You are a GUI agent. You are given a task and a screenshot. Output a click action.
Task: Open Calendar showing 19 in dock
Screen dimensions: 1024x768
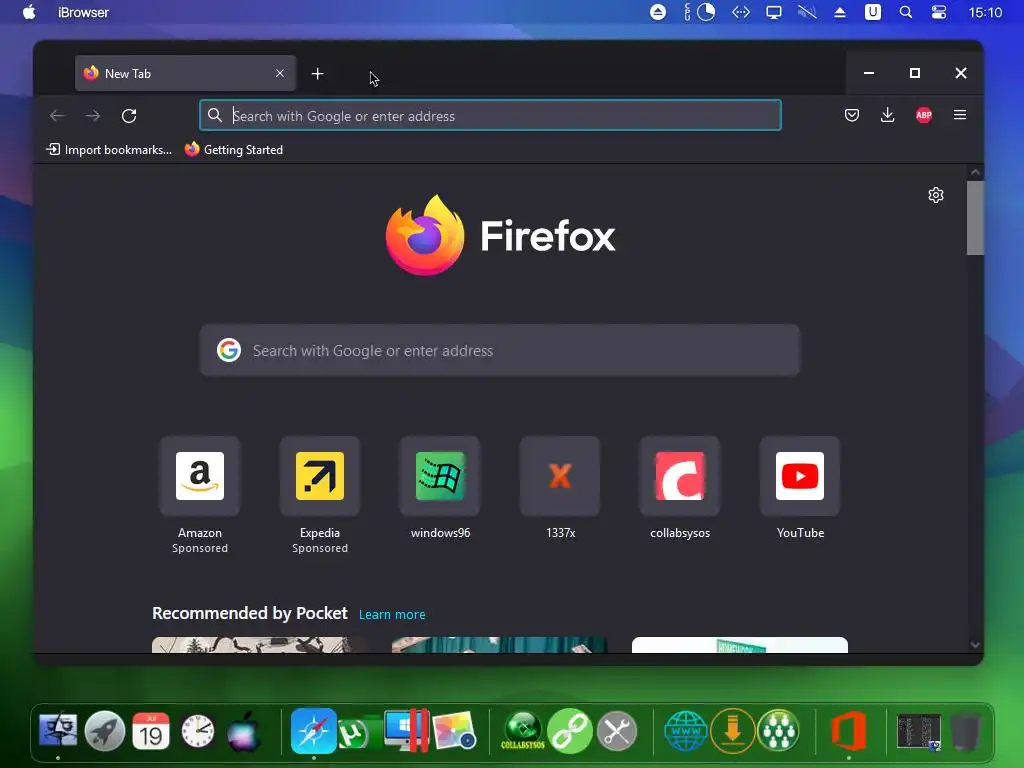pyautogui.click(x=151, y=731)
